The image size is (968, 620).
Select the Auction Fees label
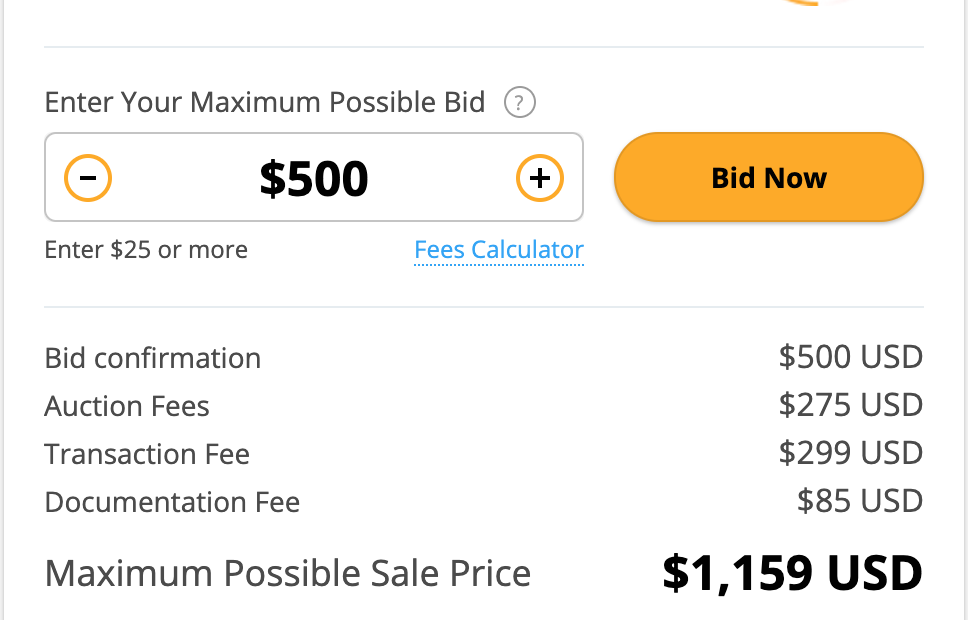click(127, 406)
